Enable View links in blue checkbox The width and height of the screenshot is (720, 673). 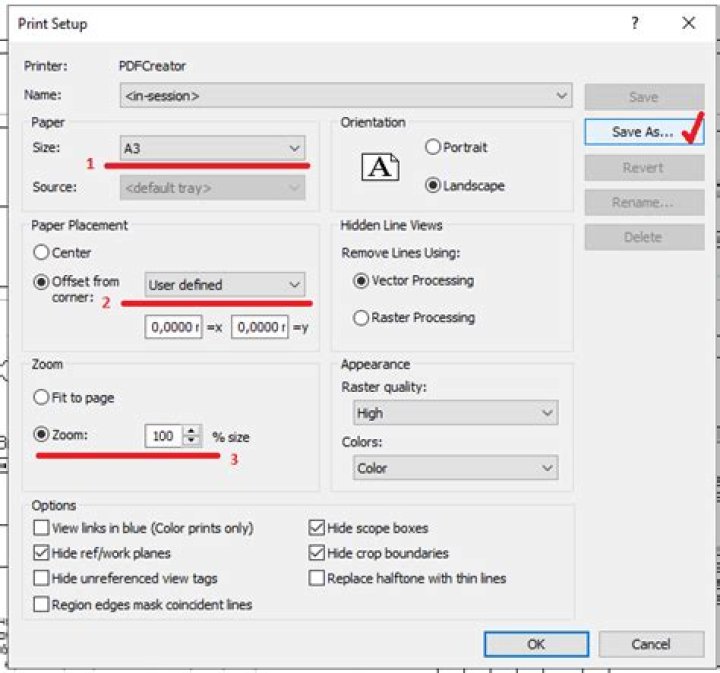41,527
